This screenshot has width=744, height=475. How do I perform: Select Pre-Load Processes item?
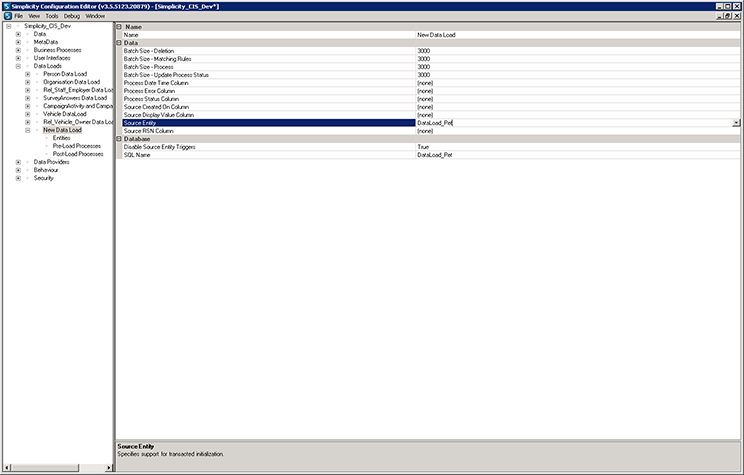[x=76, y=146]
